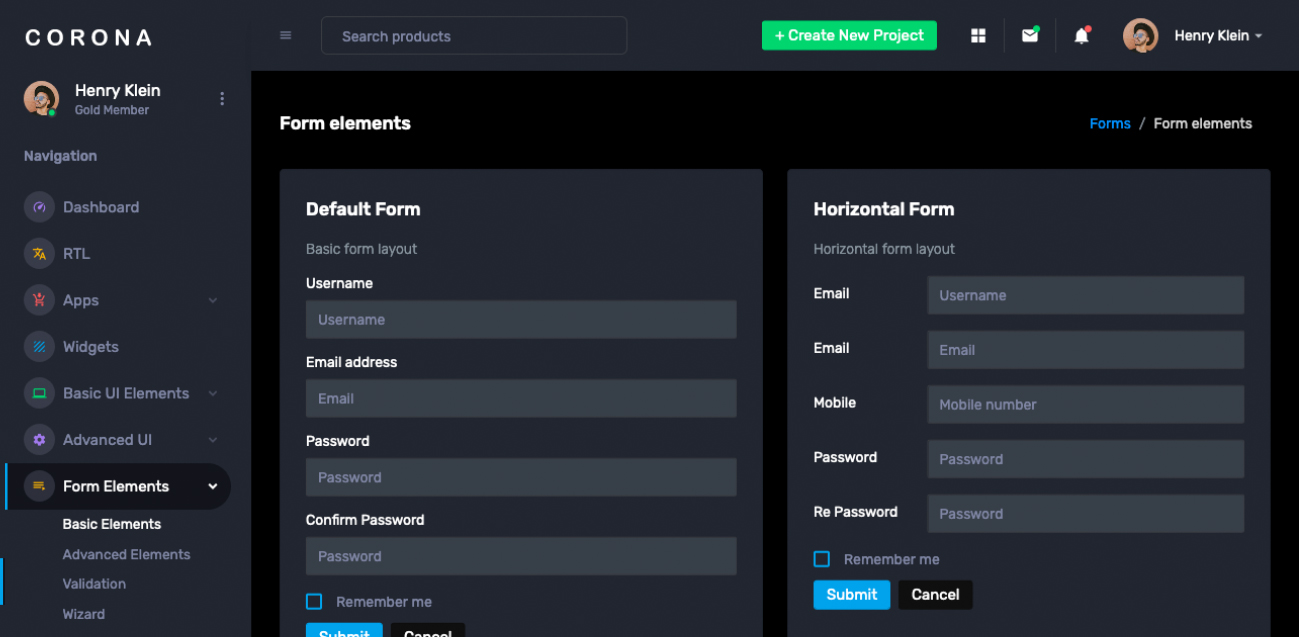Open the mail messages icon
This screenshot has height=637, width=1299.
tap(1029, 36)
